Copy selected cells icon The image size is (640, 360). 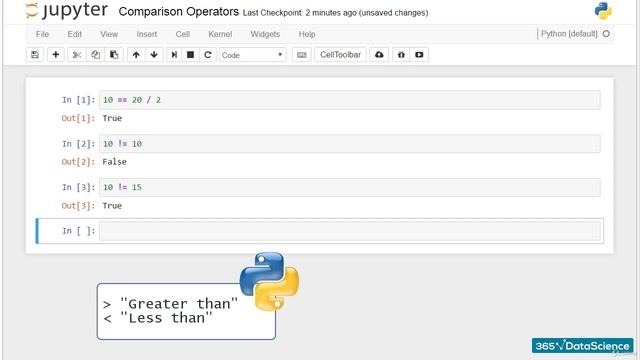96,55
